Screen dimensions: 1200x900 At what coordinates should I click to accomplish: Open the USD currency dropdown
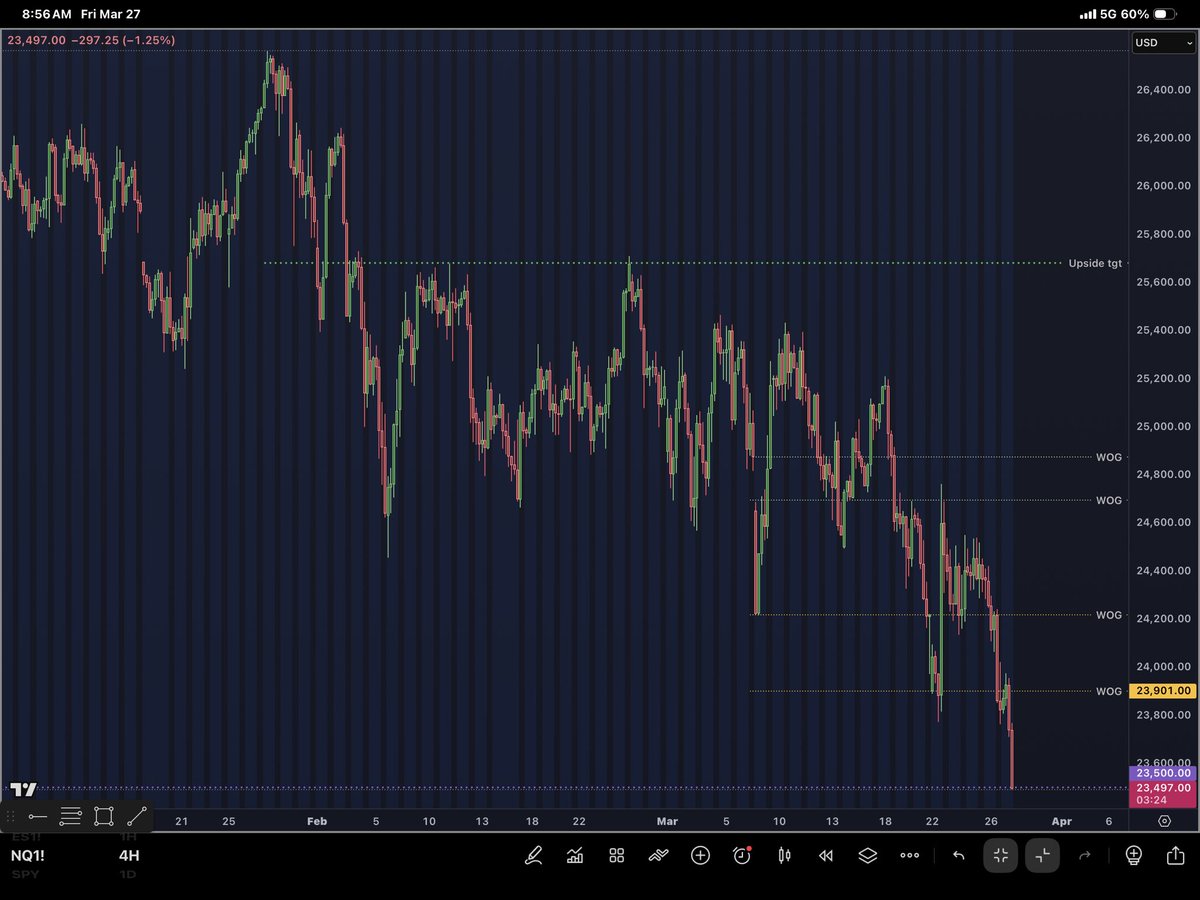[1163, 43]
